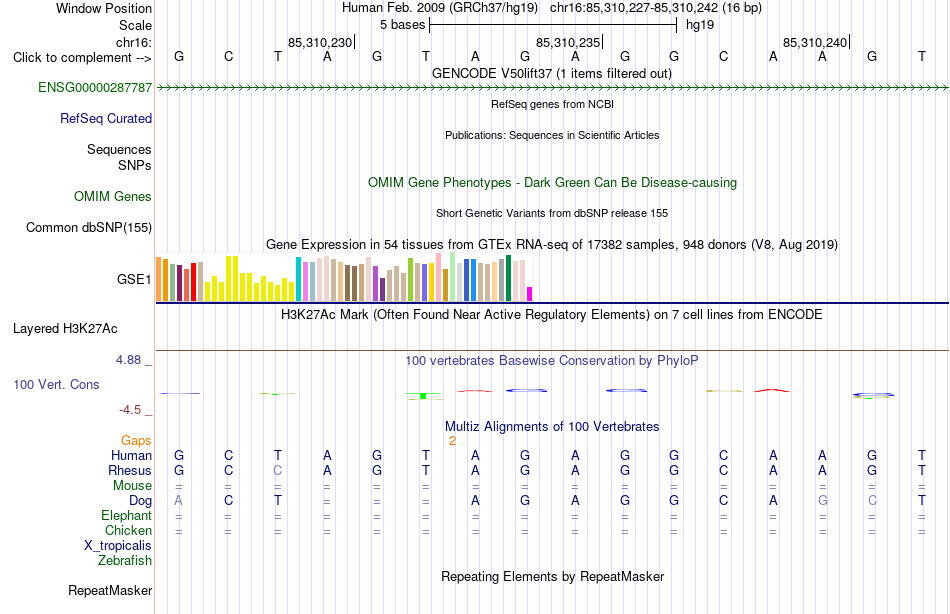Open the GTEx Gene Expression track title
Screen dimensions: 950x614
[x=552, y=245]
